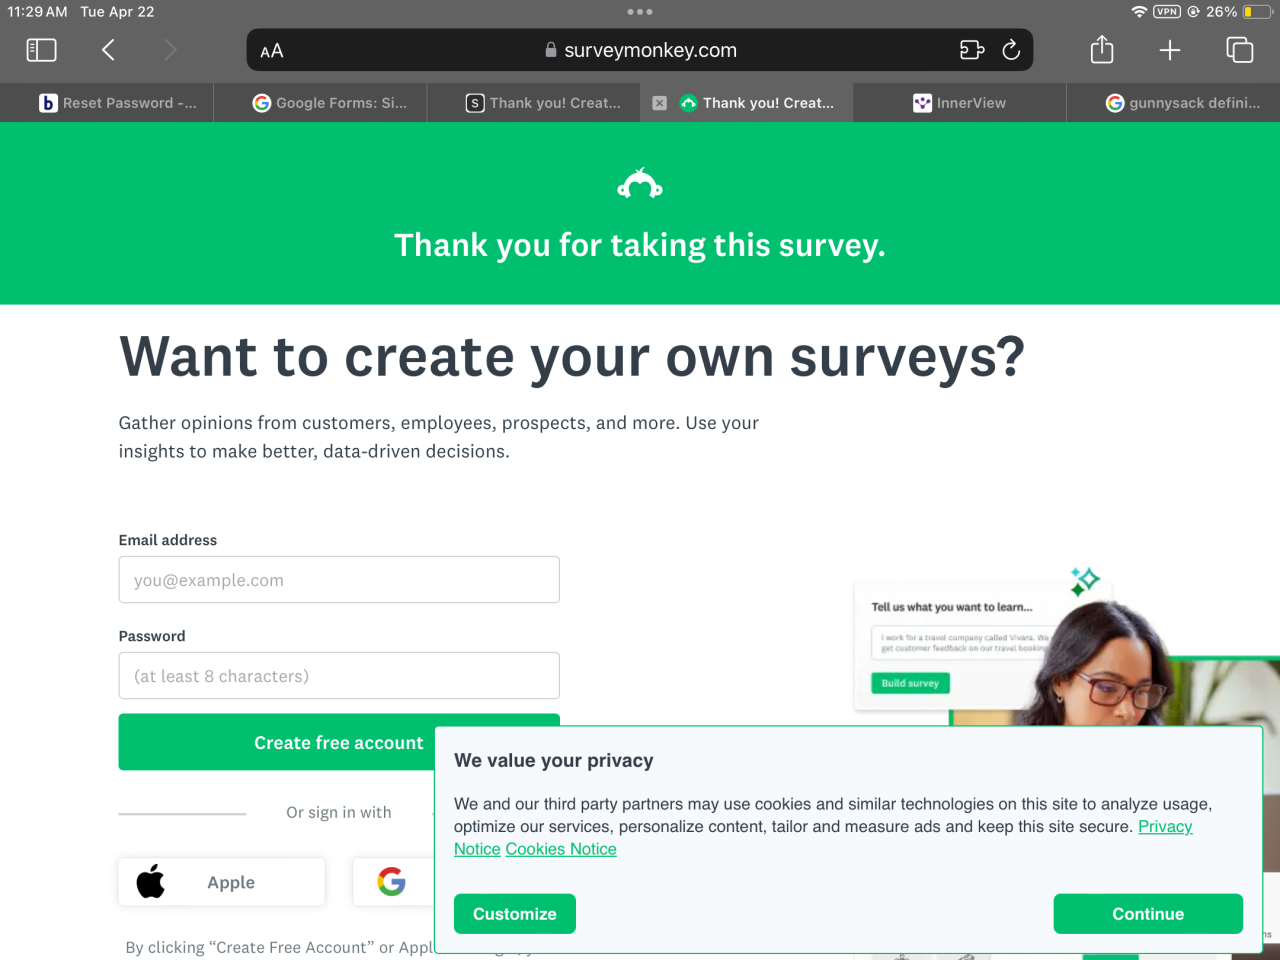Screen dimensions: 1280x960
Task: Open a new tab with plus icon
Action: point(1170,50)
